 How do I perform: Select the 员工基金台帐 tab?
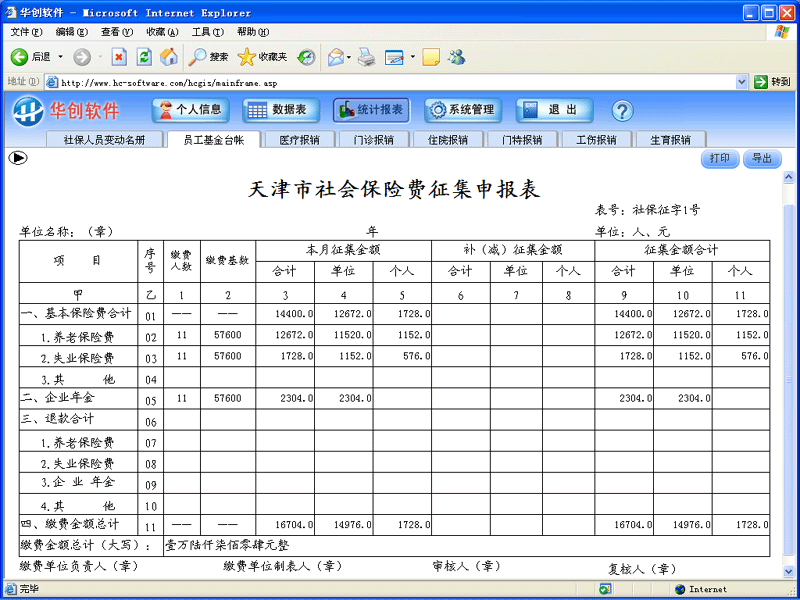214,140
